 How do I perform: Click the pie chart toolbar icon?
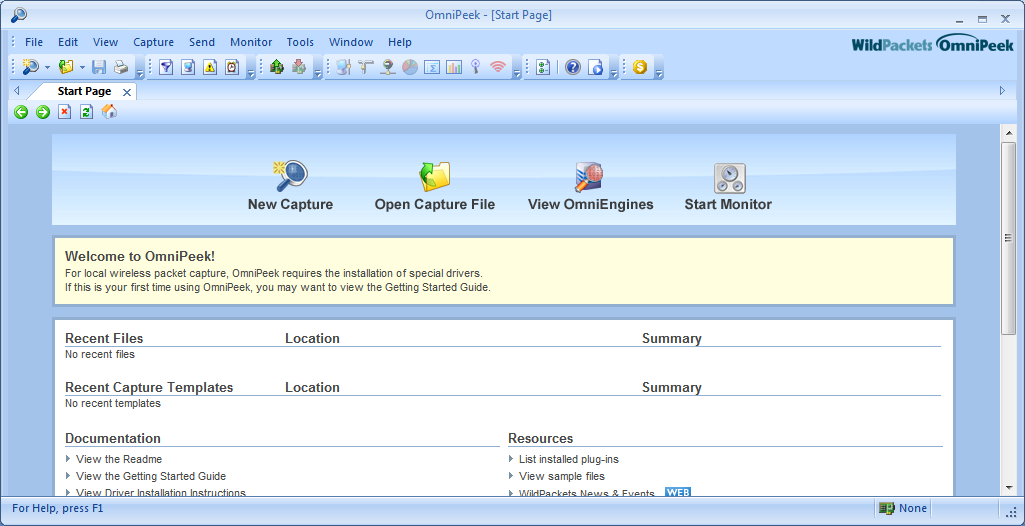[410, 67]
